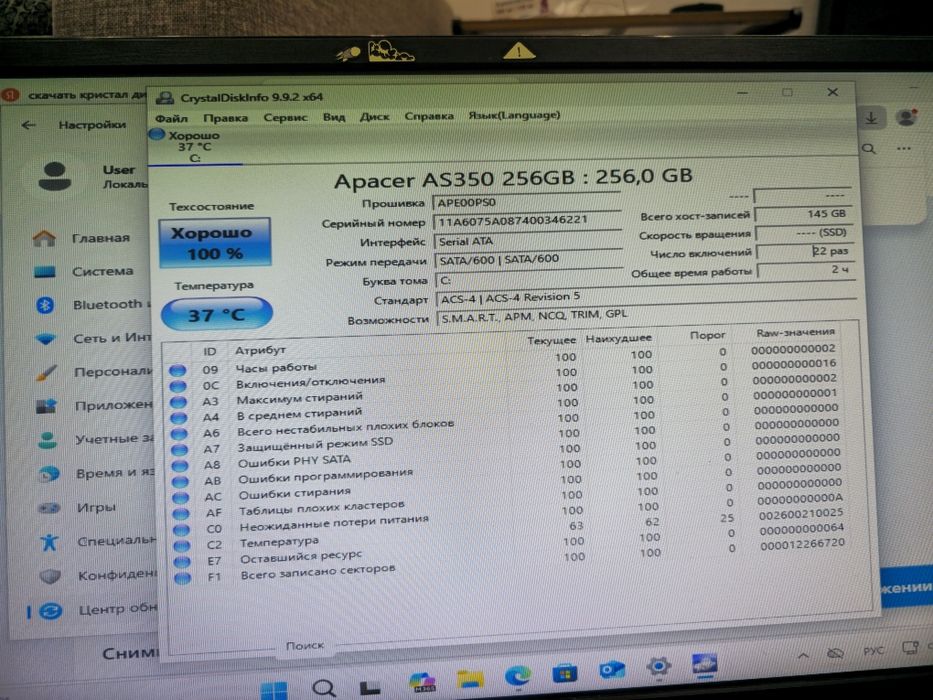
Task: Click the Режим передачи SATA/600 field
Action: (x=529, y=259)
